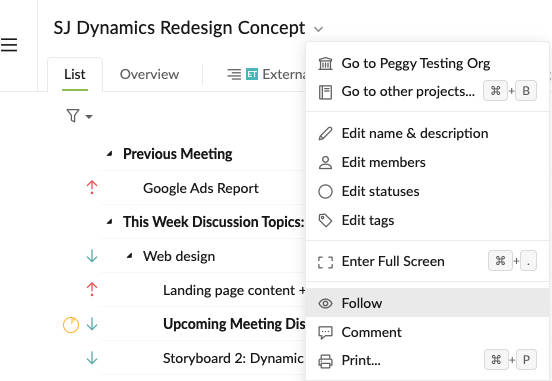Select the Storyboard 2: Dynamic task
Viewport: 552px width, 381px height.
coord(203,358)
